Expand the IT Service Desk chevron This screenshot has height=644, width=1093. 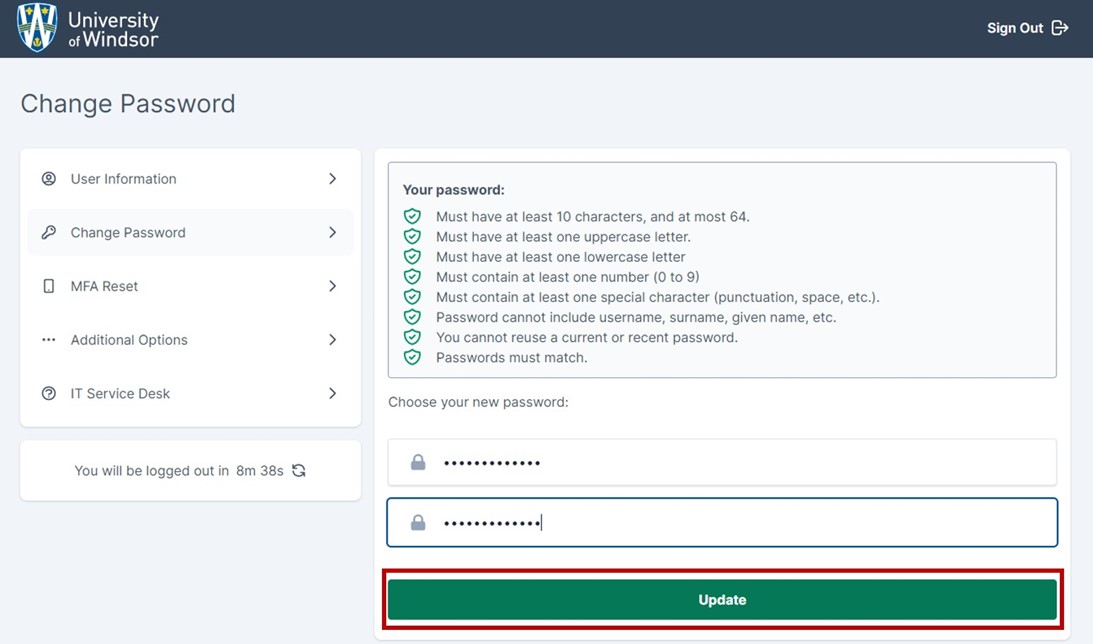333,393
